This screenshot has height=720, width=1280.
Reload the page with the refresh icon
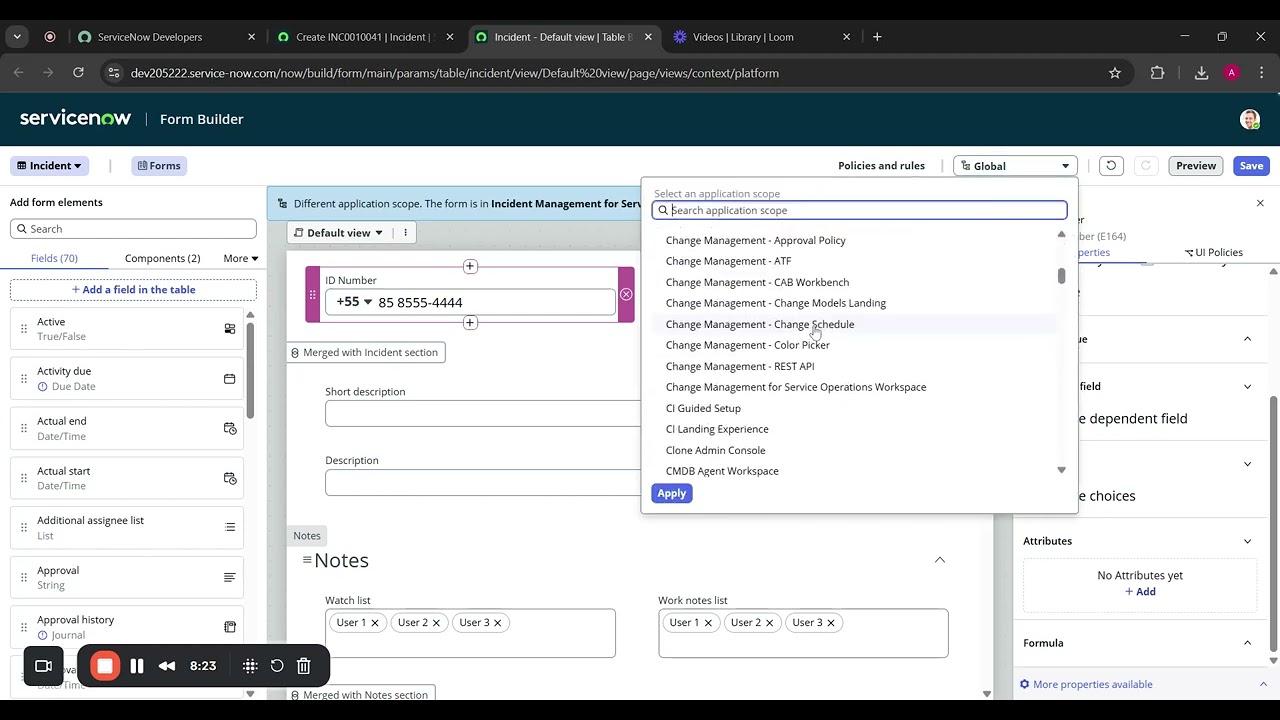pyautogui.click(x=78, y=73)
